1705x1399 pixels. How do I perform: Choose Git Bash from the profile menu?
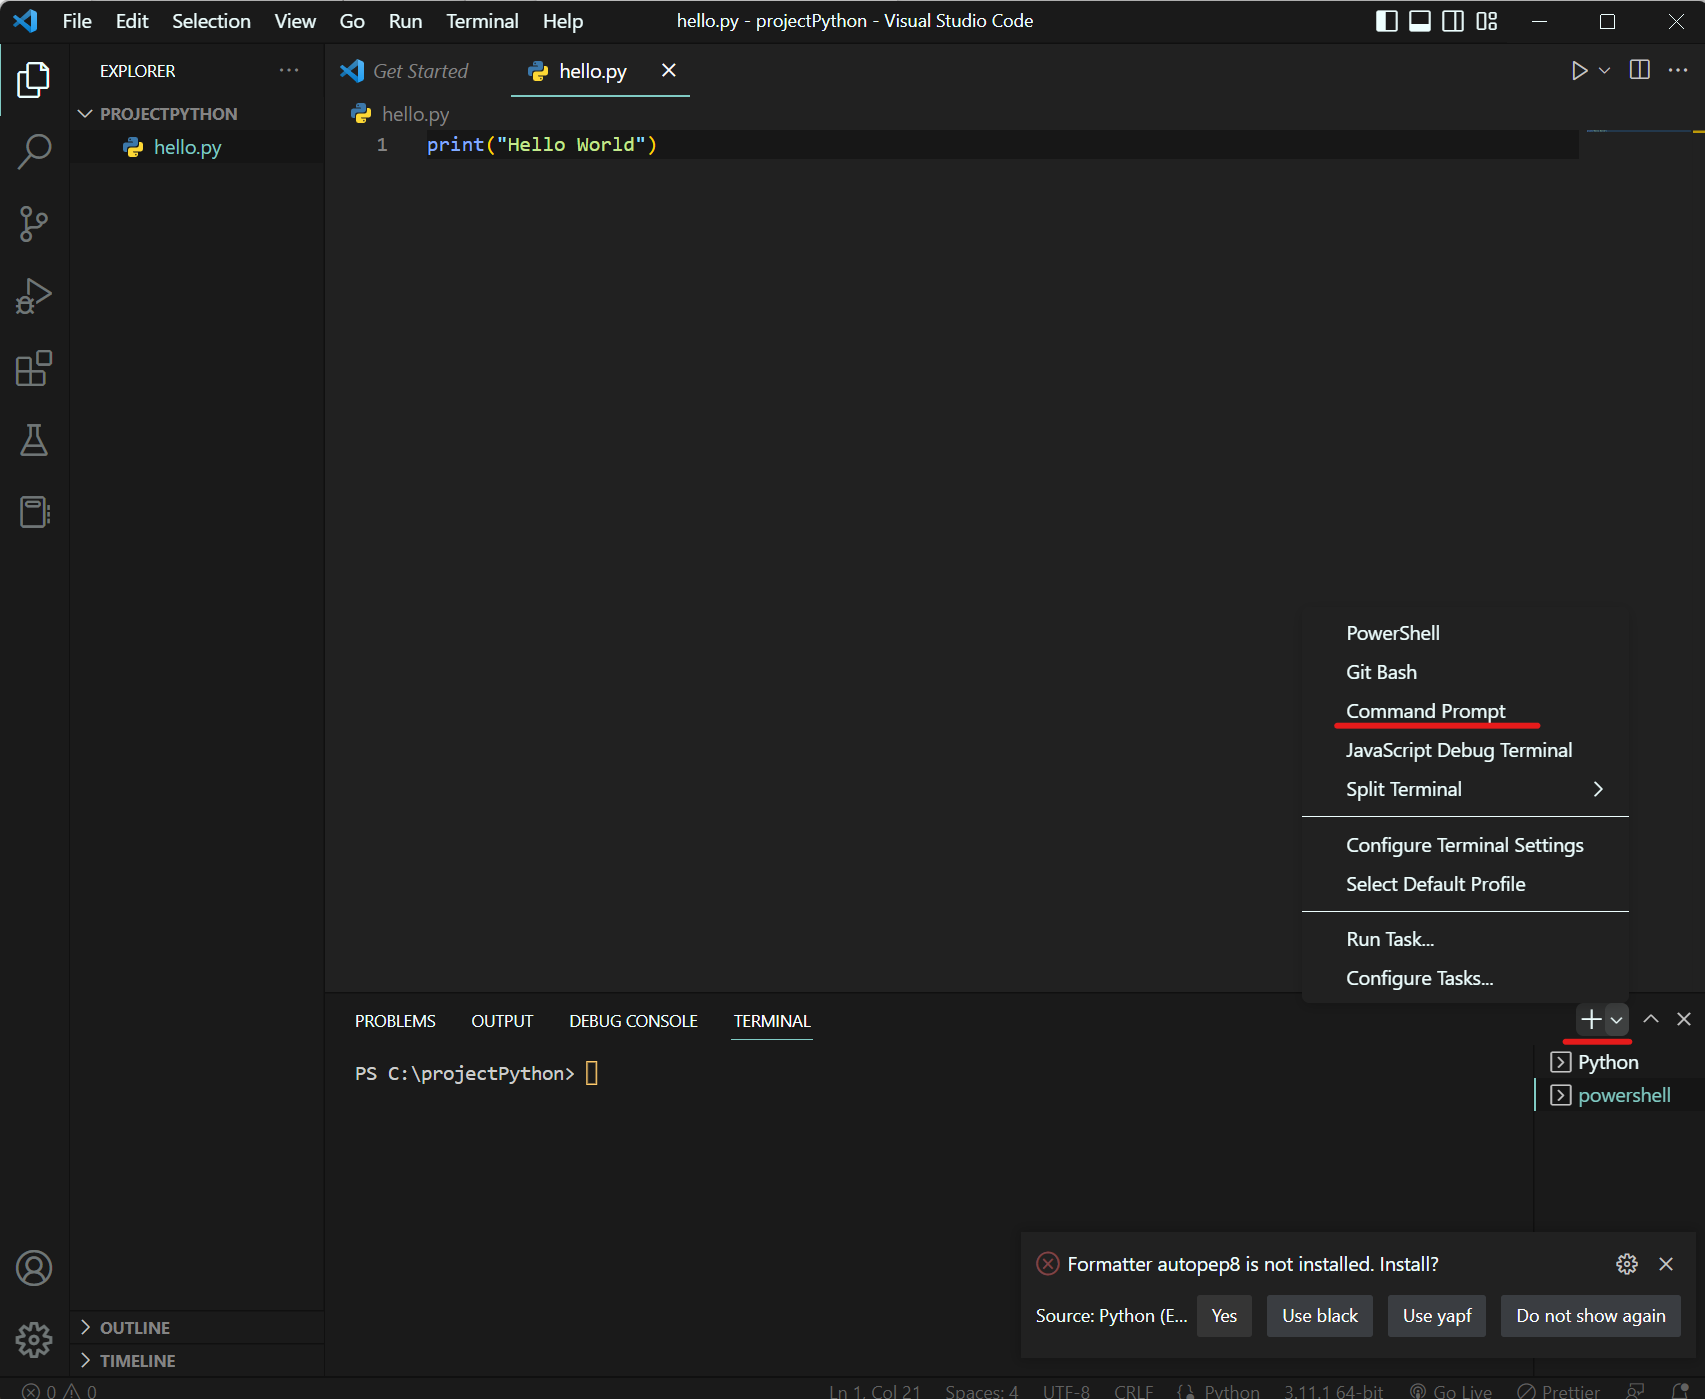(x=1465, y=672)
